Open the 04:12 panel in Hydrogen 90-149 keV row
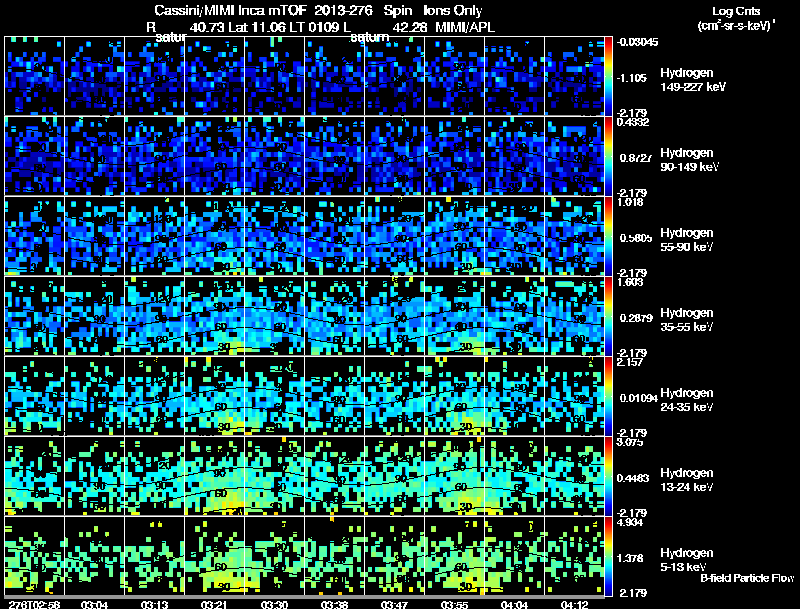The width and height of the screenshot is (800, 609). pos(574,156)
